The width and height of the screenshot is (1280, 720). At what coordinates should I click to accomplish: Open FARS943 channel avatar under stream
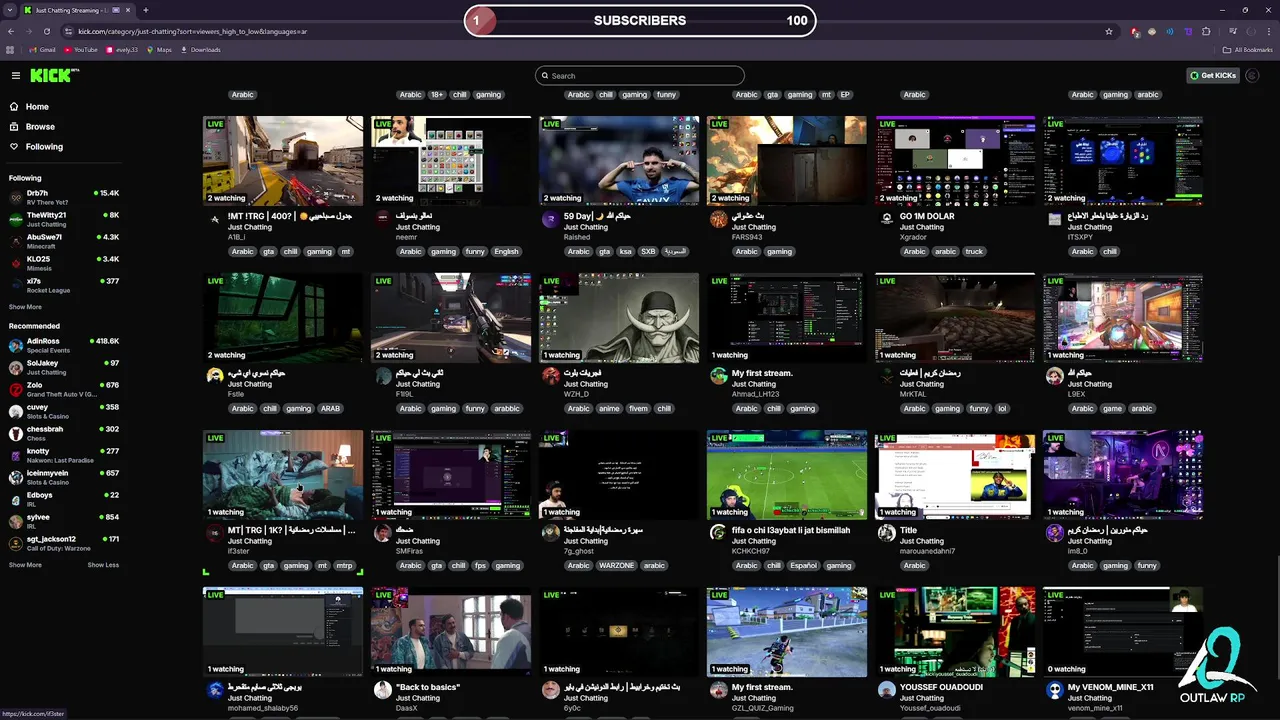pyautogui.click(x=718, y=219)
